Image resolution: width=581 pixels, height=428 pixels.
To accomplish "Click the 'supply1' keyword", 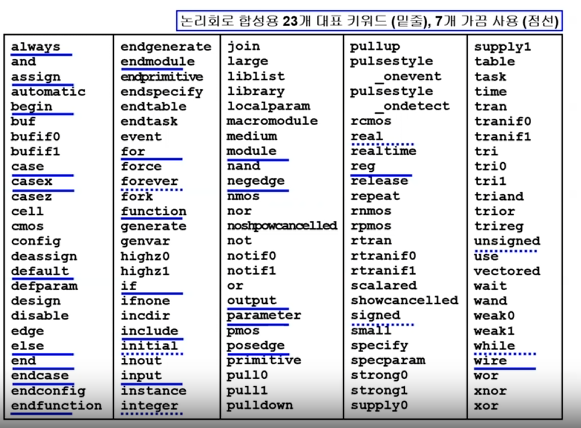I will click(503, 47).
